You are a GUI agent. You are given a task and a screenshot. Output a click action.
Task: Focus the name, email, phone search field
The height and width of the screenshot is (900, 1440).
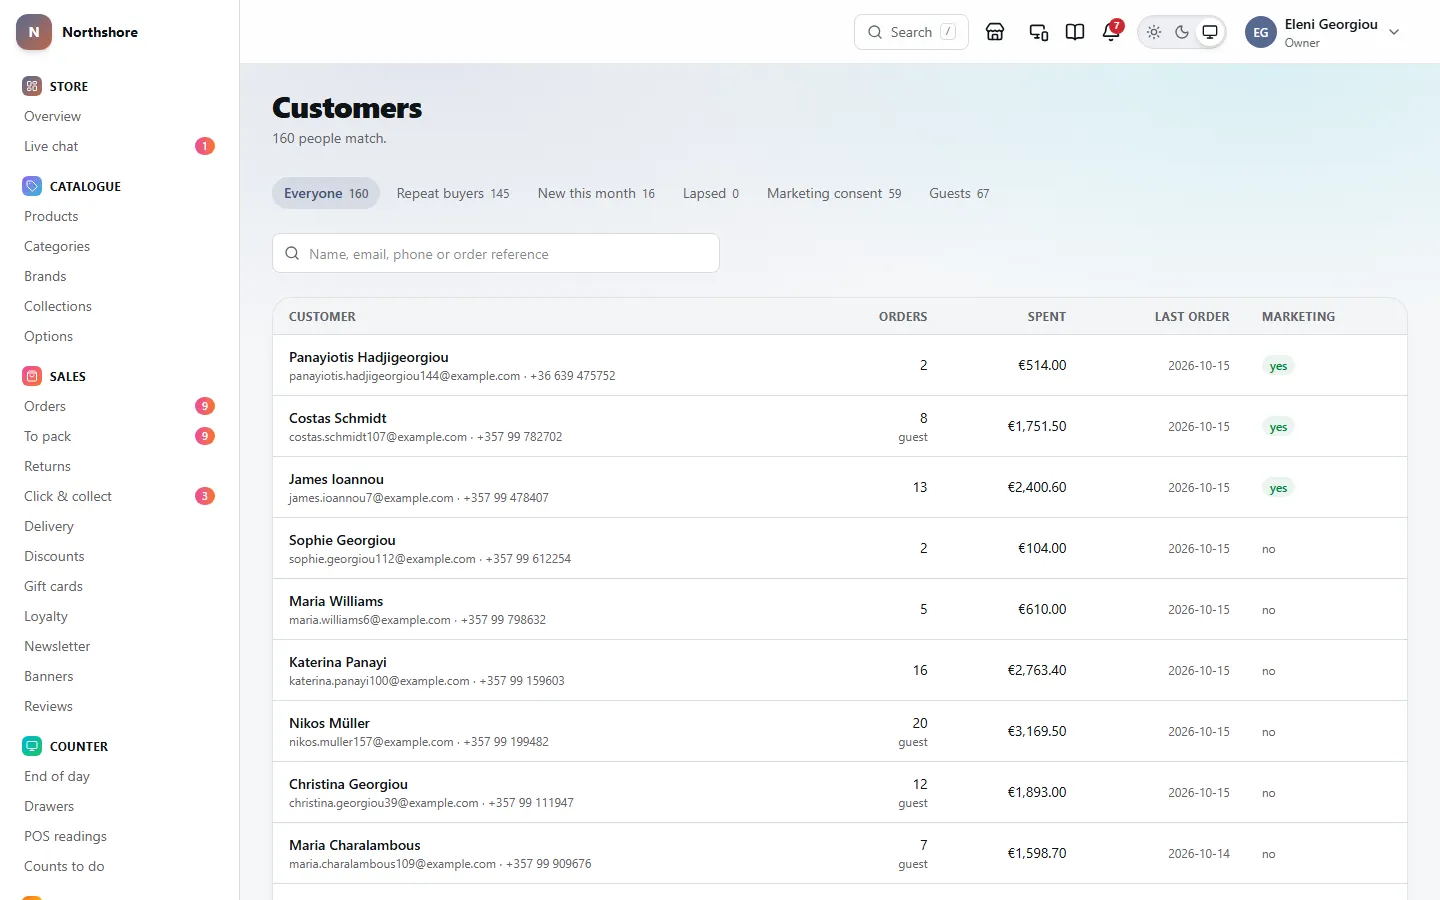496,253
